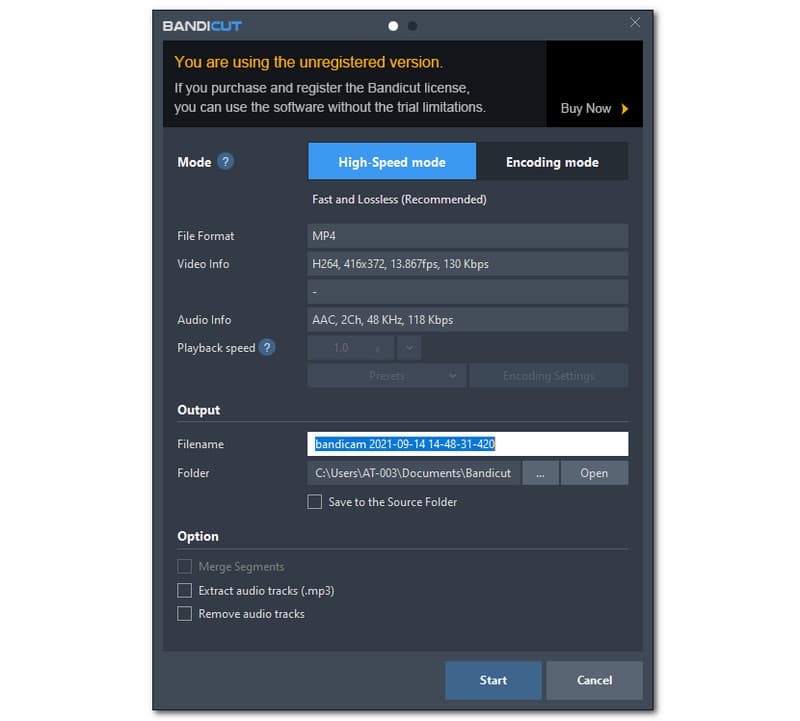The height and width of the screenshot is (721, 800).
Task: Select the first page indicator dot
Action: (393, 26)
